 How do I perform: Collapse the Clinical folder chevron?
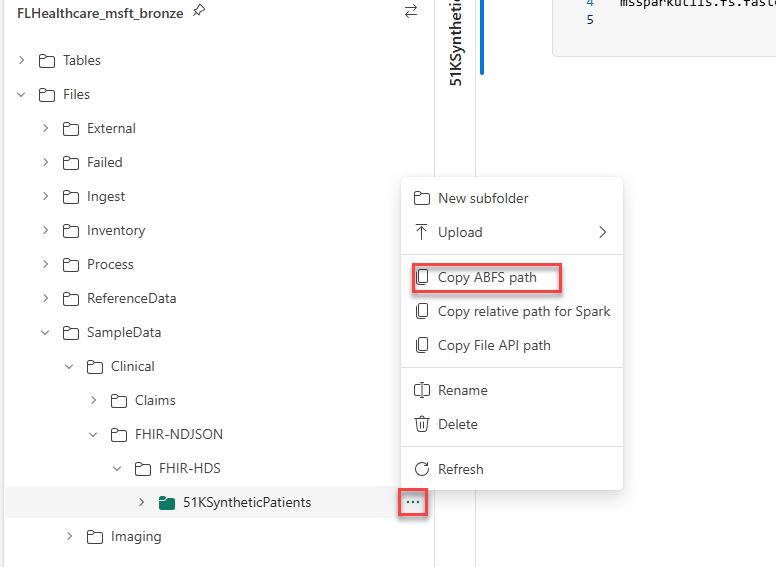[69, 367]
